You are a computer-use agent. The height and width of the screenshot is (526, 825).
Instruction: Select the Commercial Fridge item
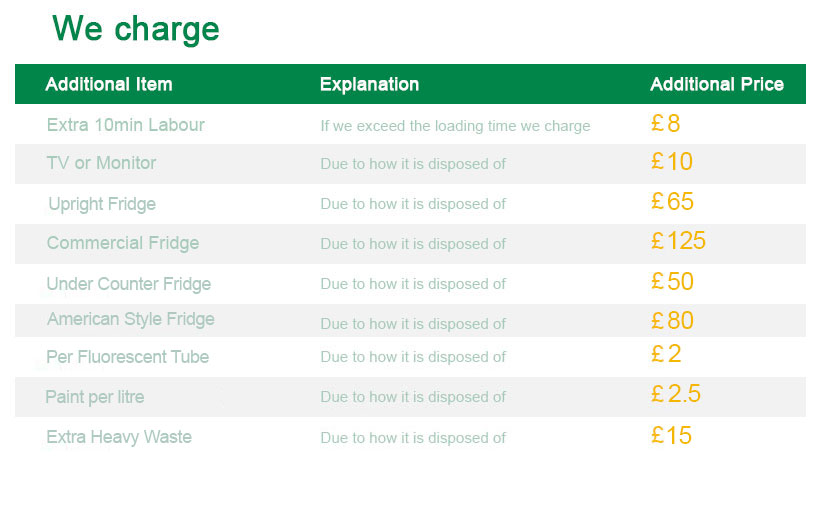pos(123,243)
